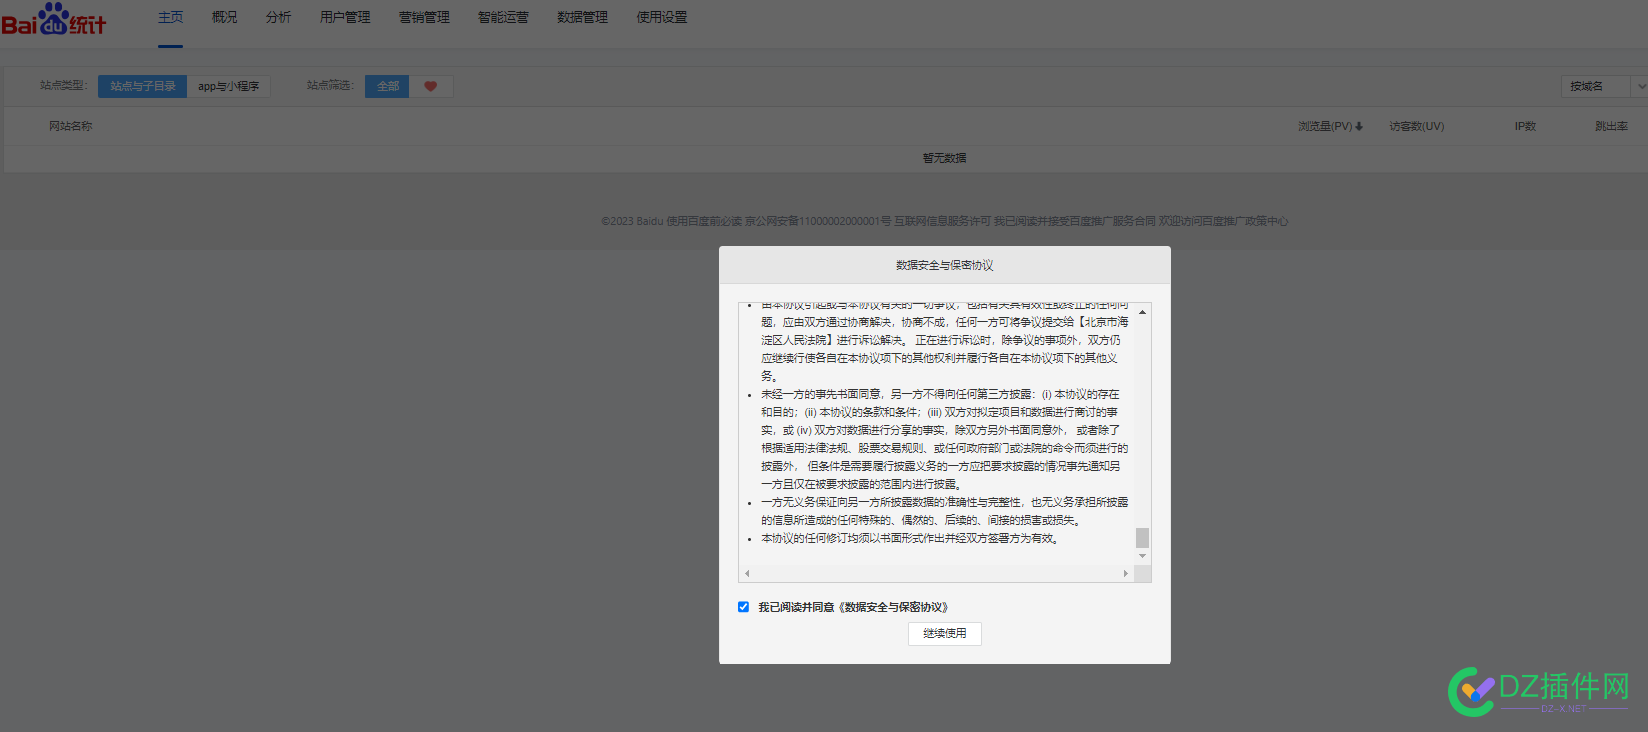Click the 网站名称 column header
The width and height of the screenshot is (1648, 732).
click(x=71, y=126)
